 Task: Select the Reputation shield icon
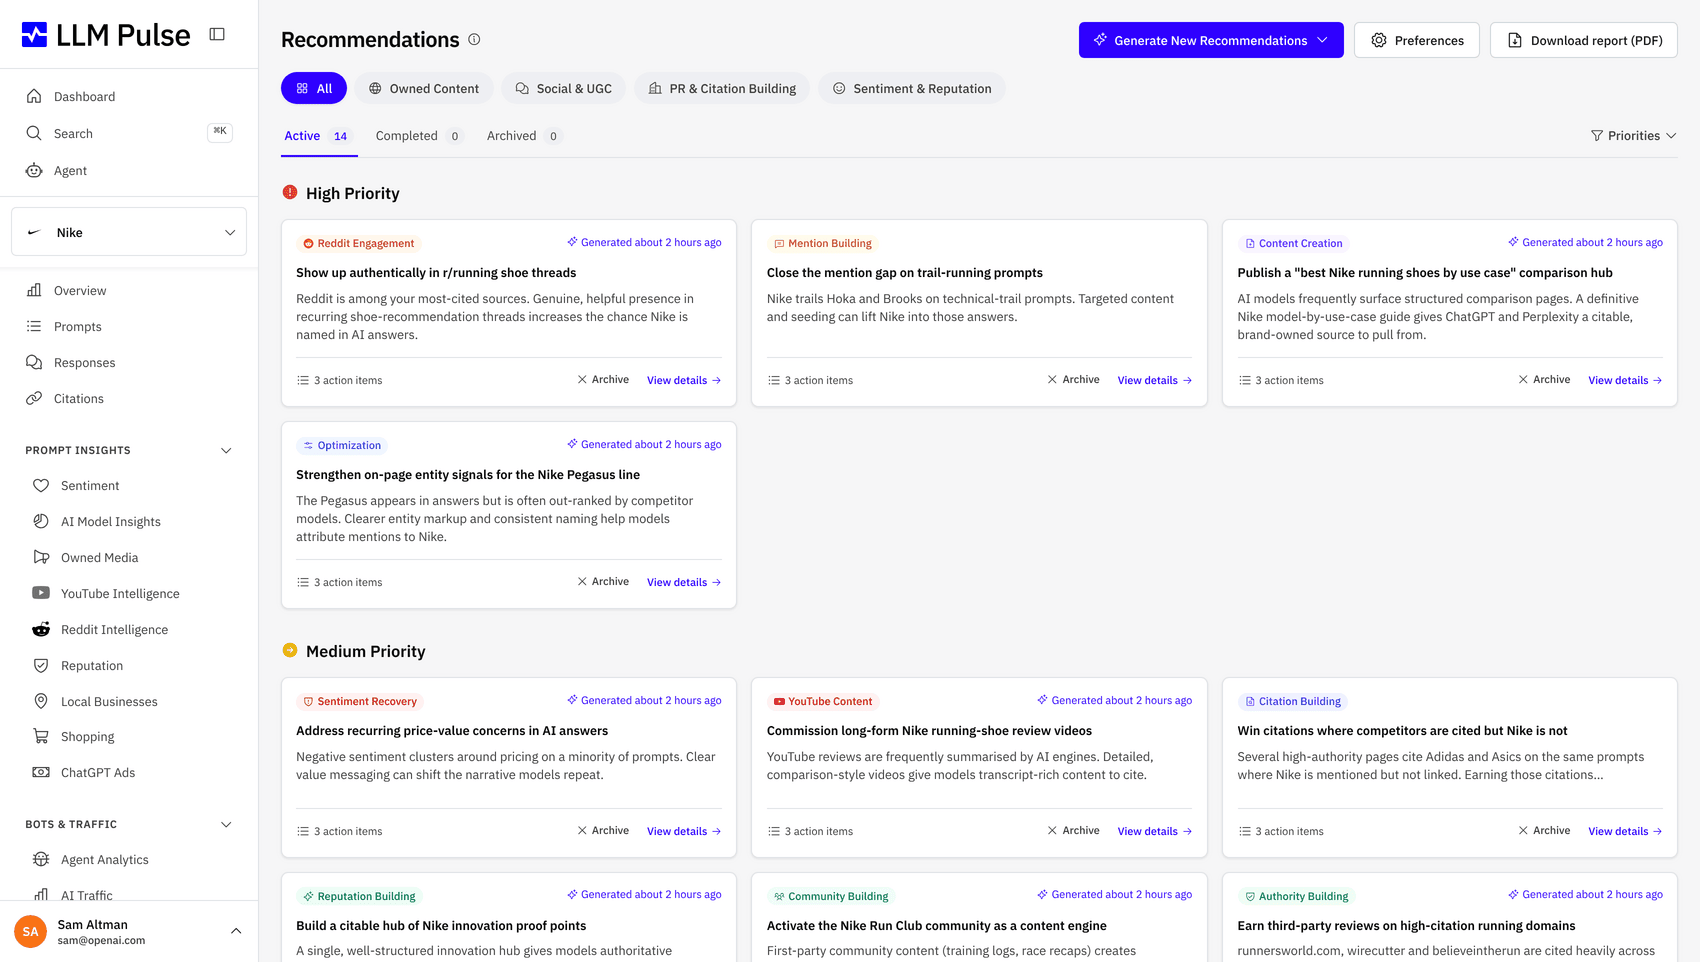coord(41,665)
